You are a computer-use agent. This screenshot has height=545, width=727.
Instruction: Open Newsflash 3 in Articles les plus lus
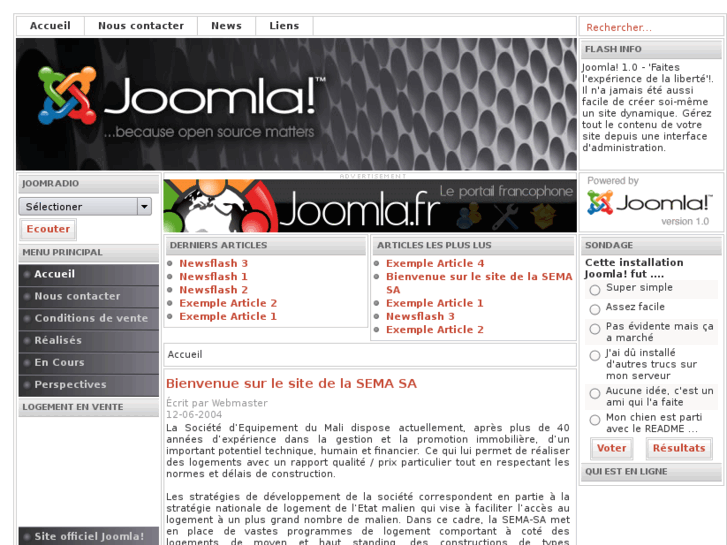point(420,317)
